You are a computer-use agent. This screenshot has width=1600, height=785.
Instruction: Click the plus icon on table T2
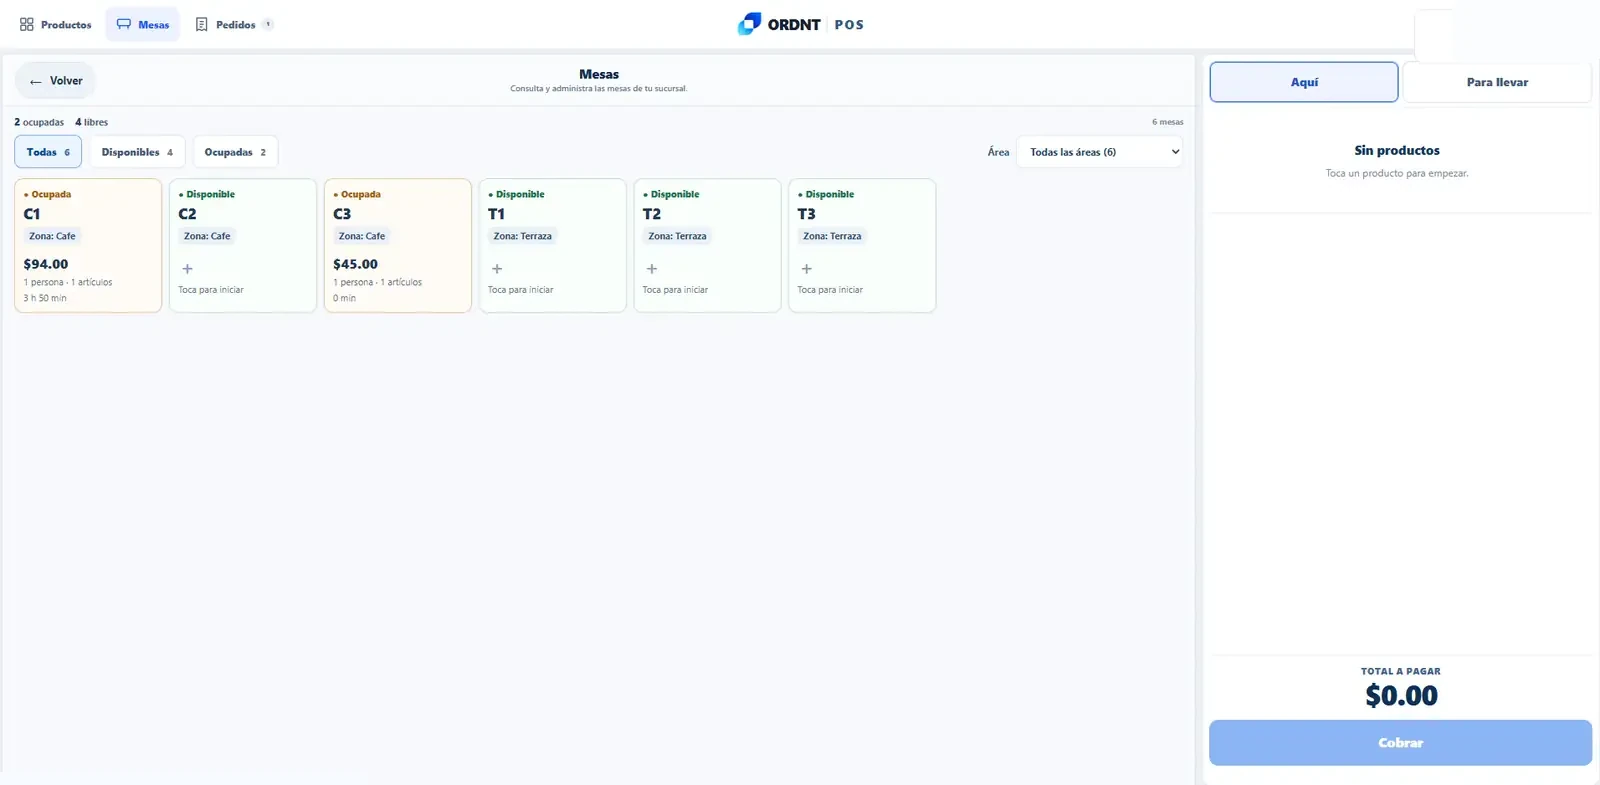coord(652,269)
